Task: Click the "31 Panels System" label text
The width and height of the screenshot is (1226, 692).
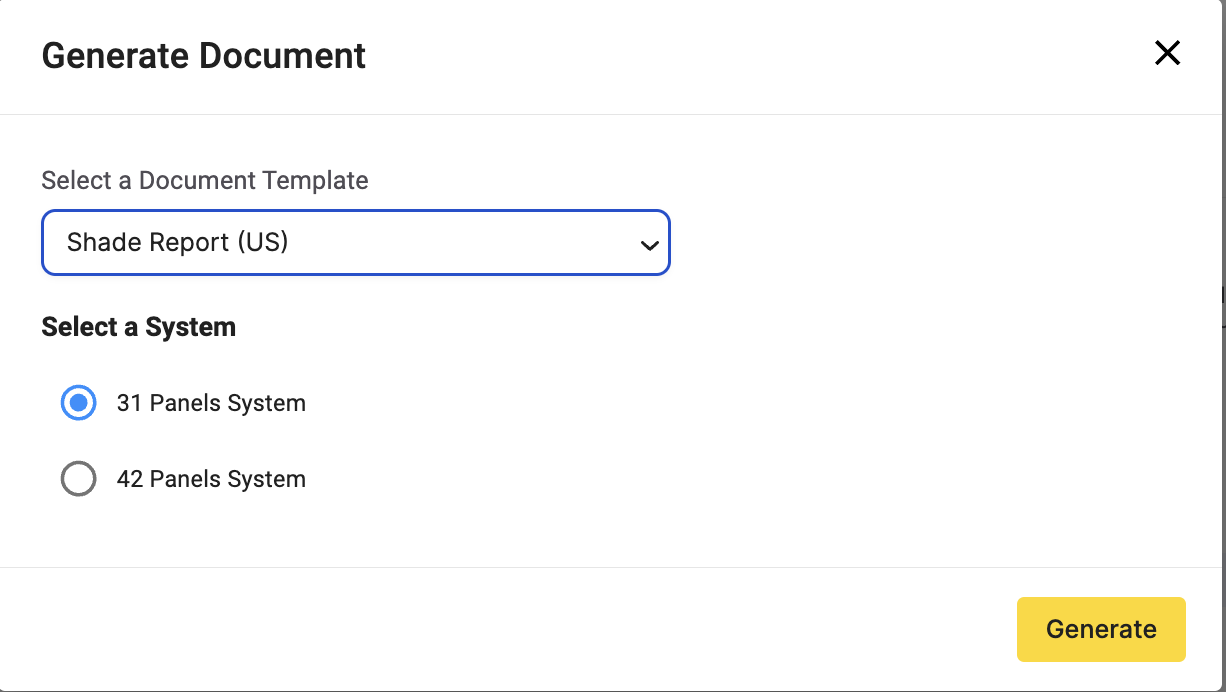Action: 211,403
